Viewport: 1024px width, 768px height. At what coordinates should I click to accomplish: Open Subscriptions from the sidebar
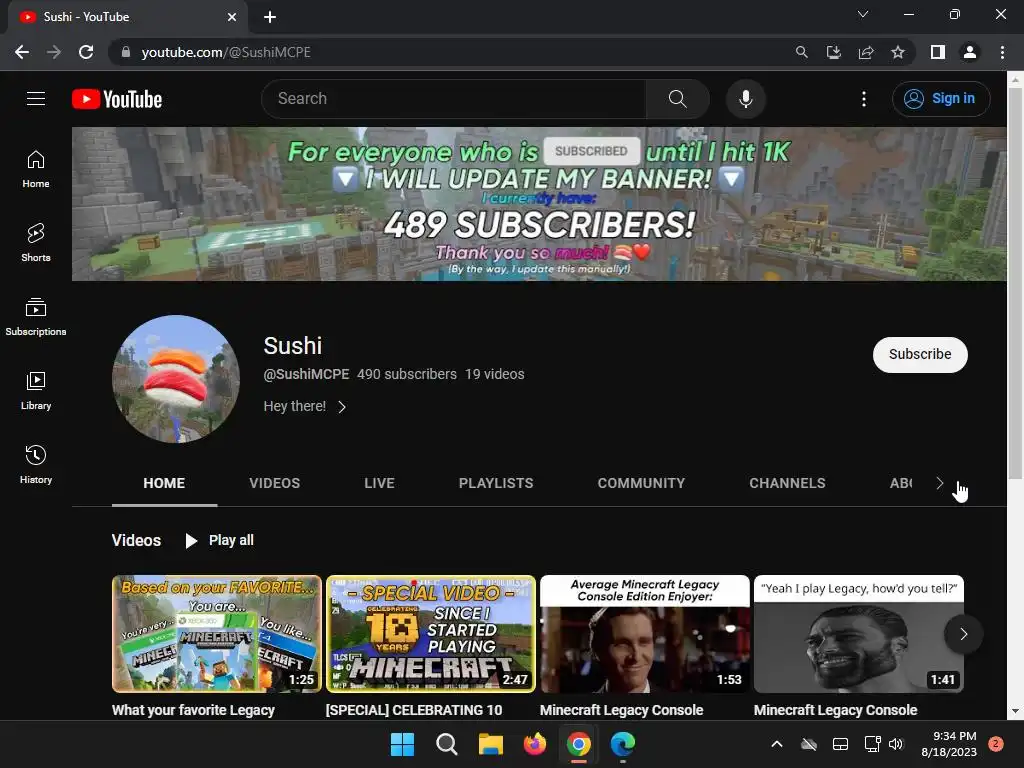pos(36,317)
